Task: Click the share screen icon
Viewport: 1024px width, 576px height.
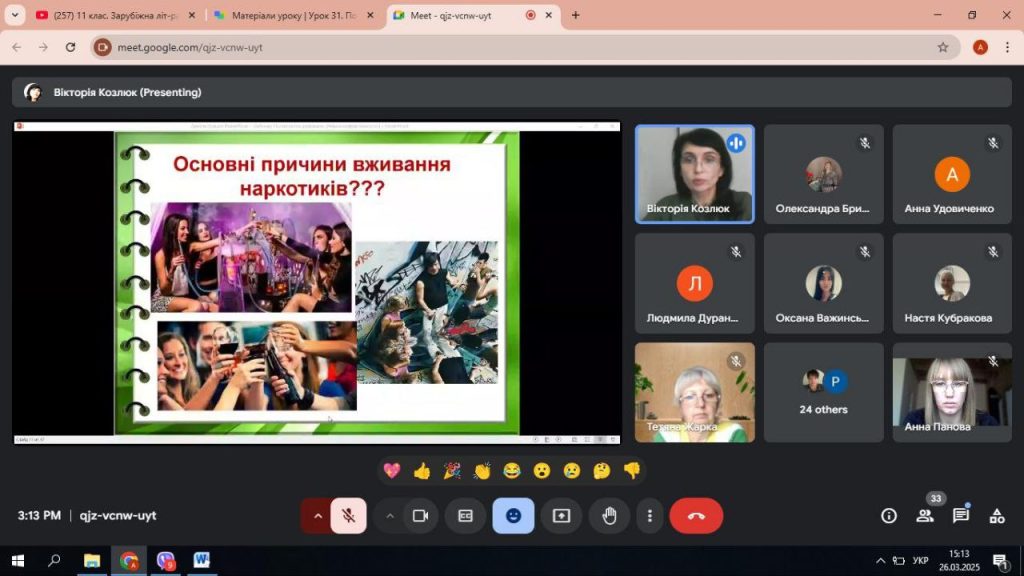Action: 561,516
